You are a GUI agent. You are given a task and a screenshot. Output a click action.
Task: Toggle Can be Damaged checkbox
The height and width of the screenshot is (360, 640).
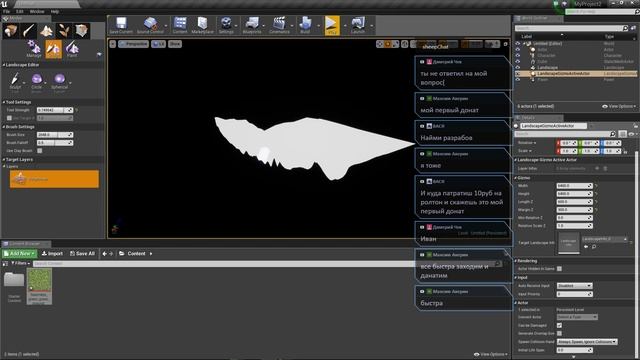[559, 325]
